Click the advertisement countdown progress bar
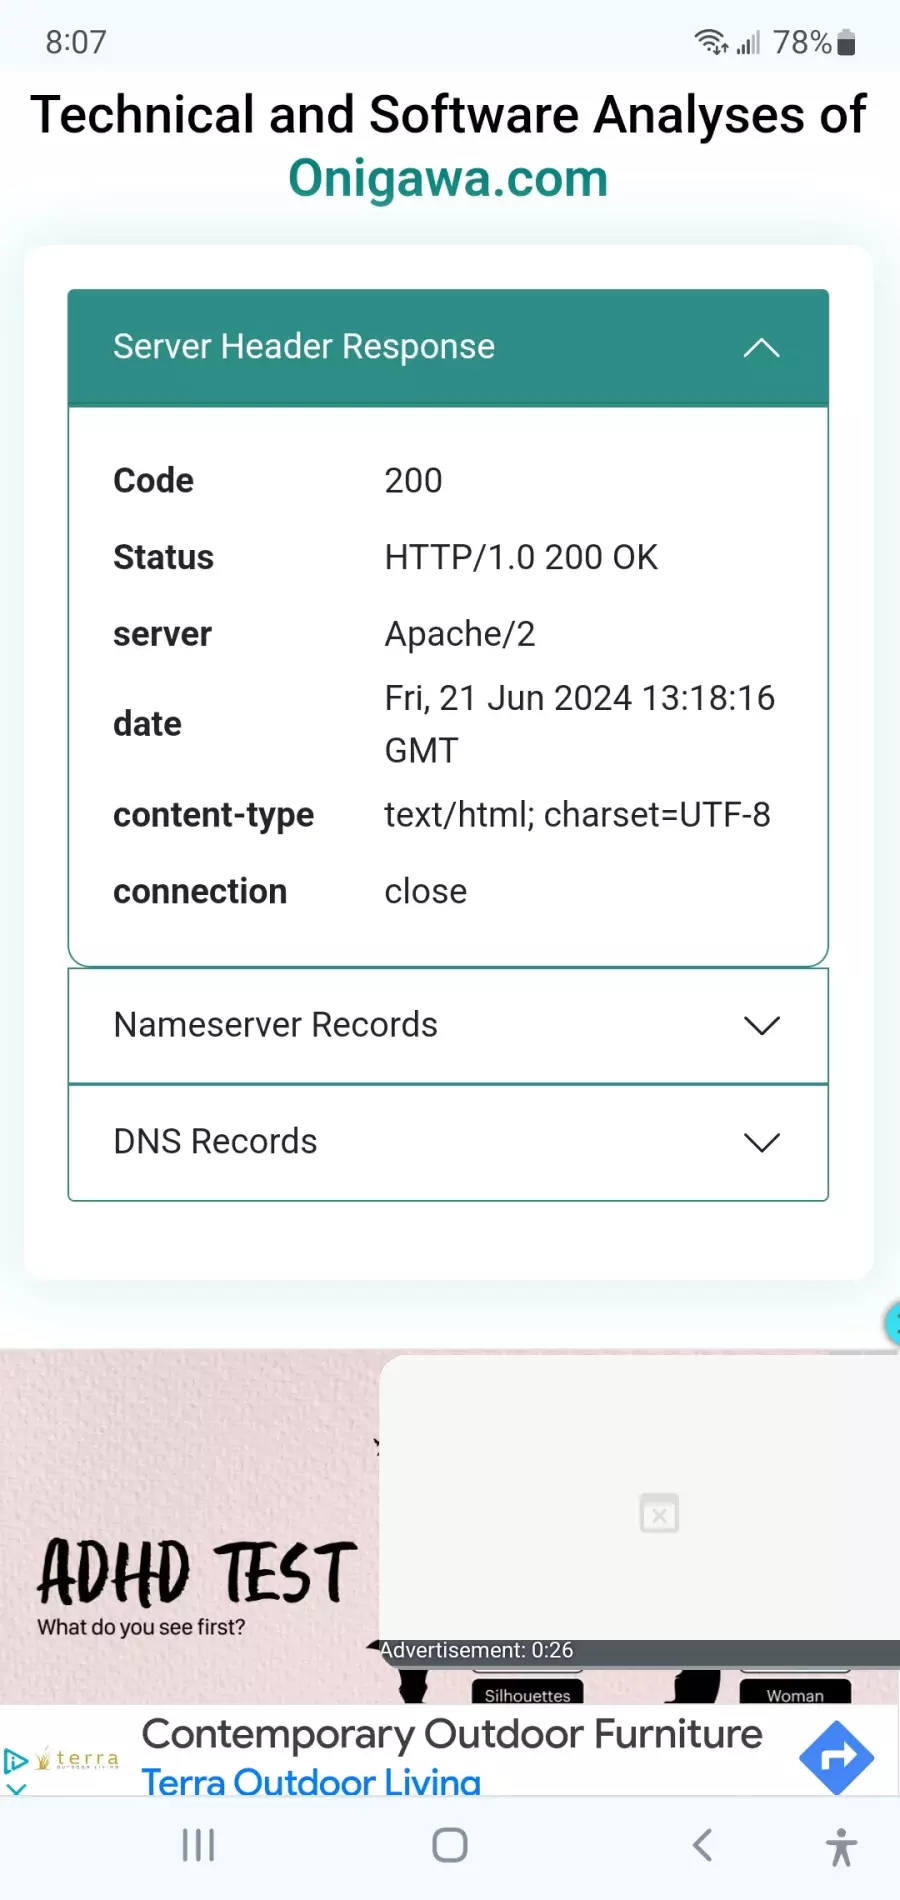Screen dimensions: 900x1900 click(640, 1652)
